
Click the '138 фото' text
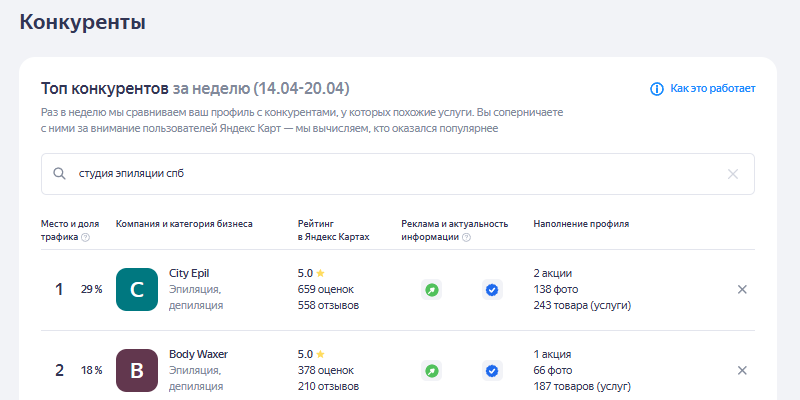(556, 289)
